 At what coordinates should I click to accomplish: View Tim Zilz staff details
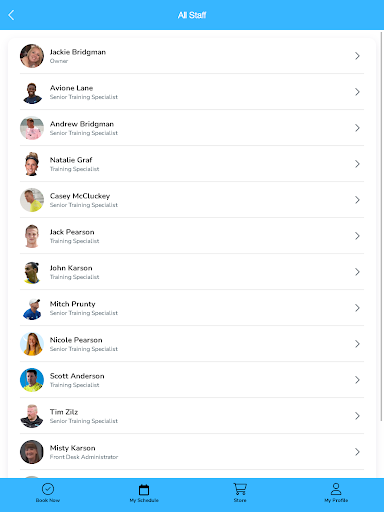(x=192, y=416)
